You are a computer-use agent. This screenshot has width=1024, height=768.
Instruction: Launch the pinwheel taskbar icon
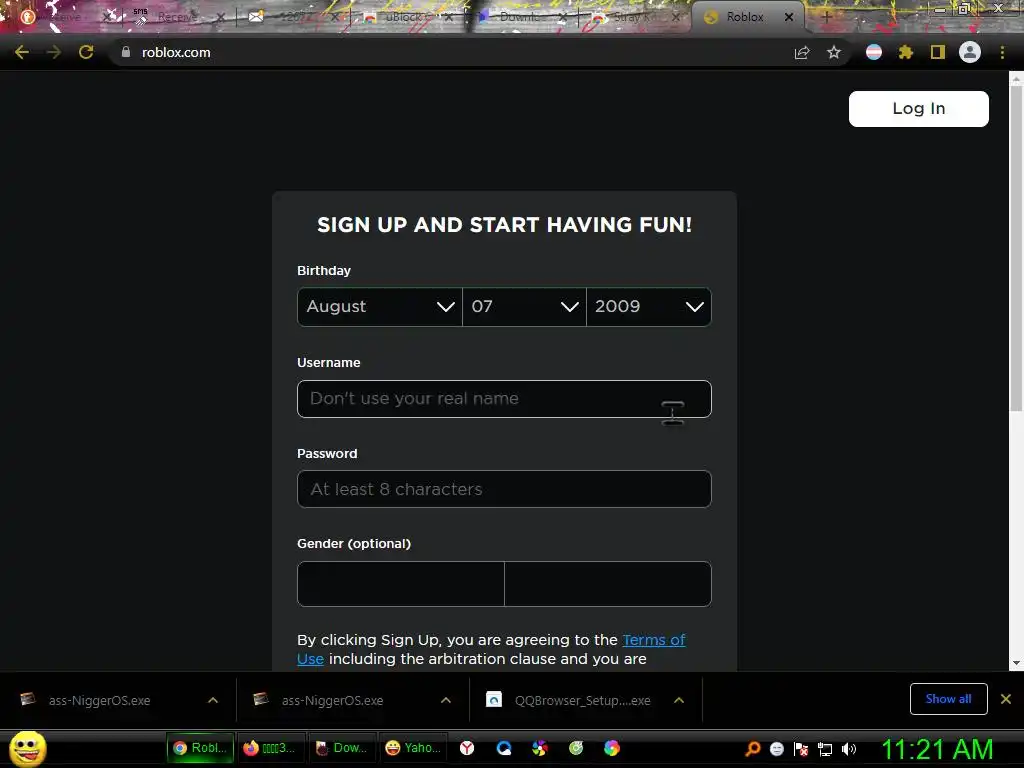click(539, 748)
